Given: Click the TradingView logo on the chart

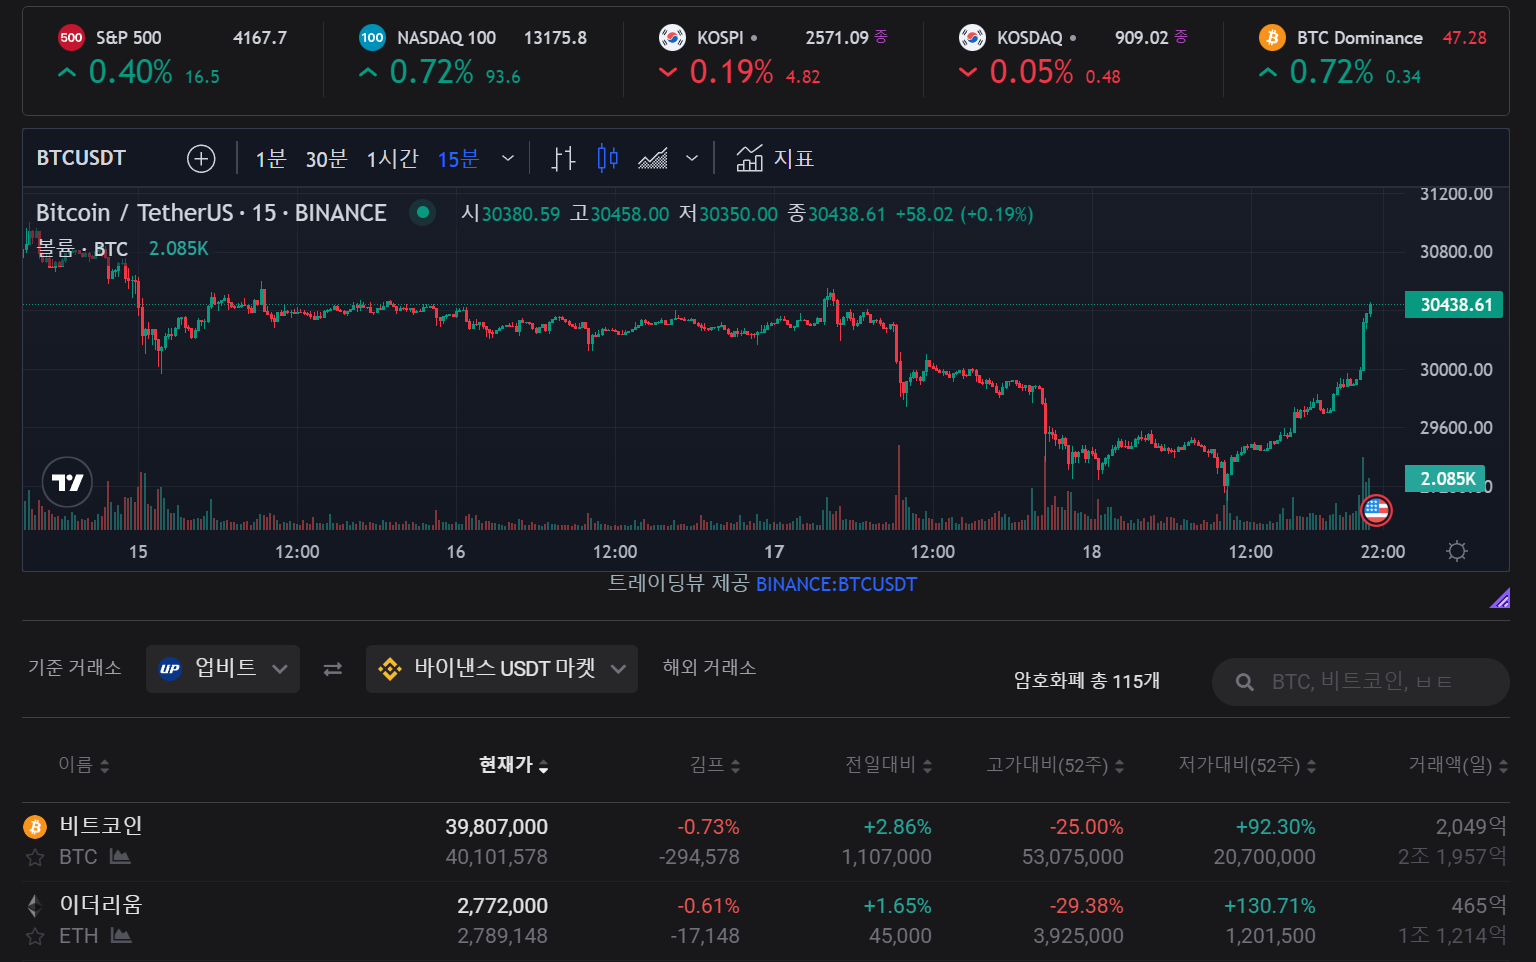Looking at the screenshot, I should click(x=67, y=483).
